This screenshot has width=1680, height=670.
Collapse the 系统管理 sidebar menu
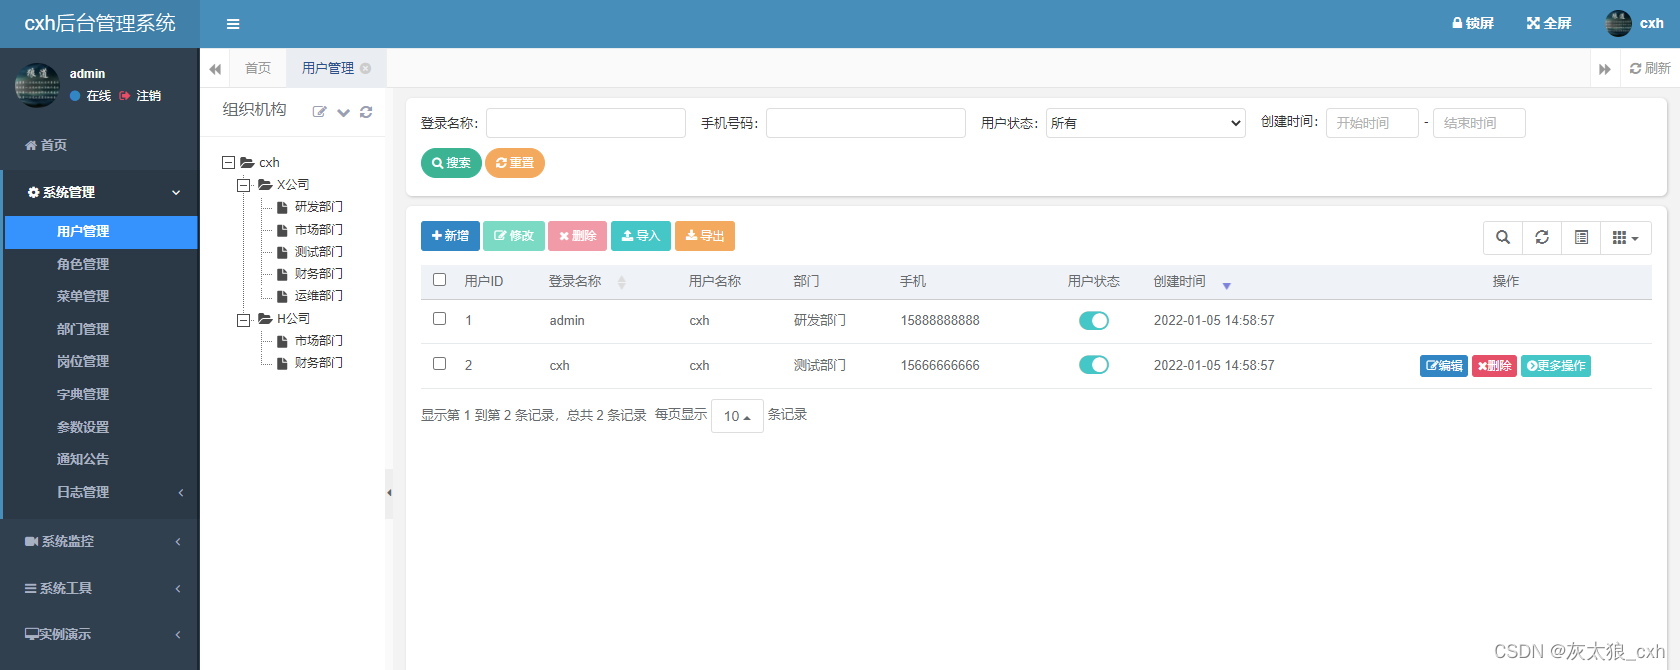click(100, 192)
